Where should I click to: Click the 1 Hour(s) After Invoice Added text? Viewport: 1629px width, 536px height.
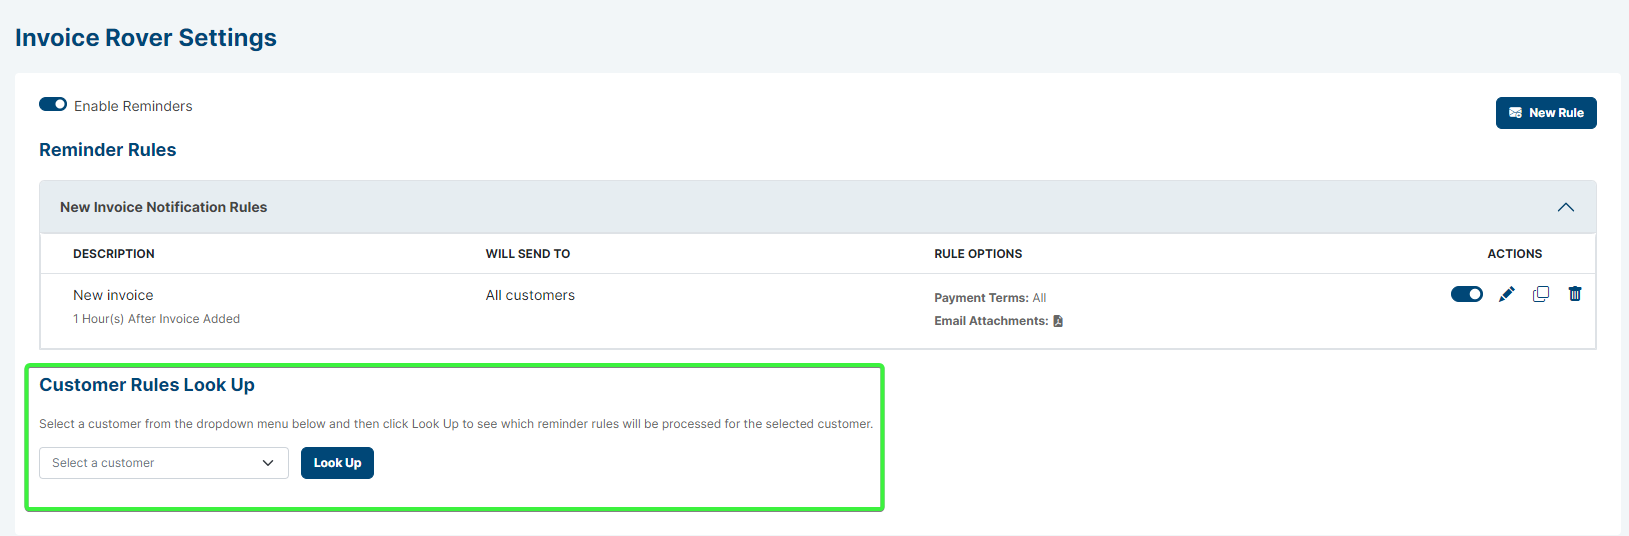pos(156,319)
